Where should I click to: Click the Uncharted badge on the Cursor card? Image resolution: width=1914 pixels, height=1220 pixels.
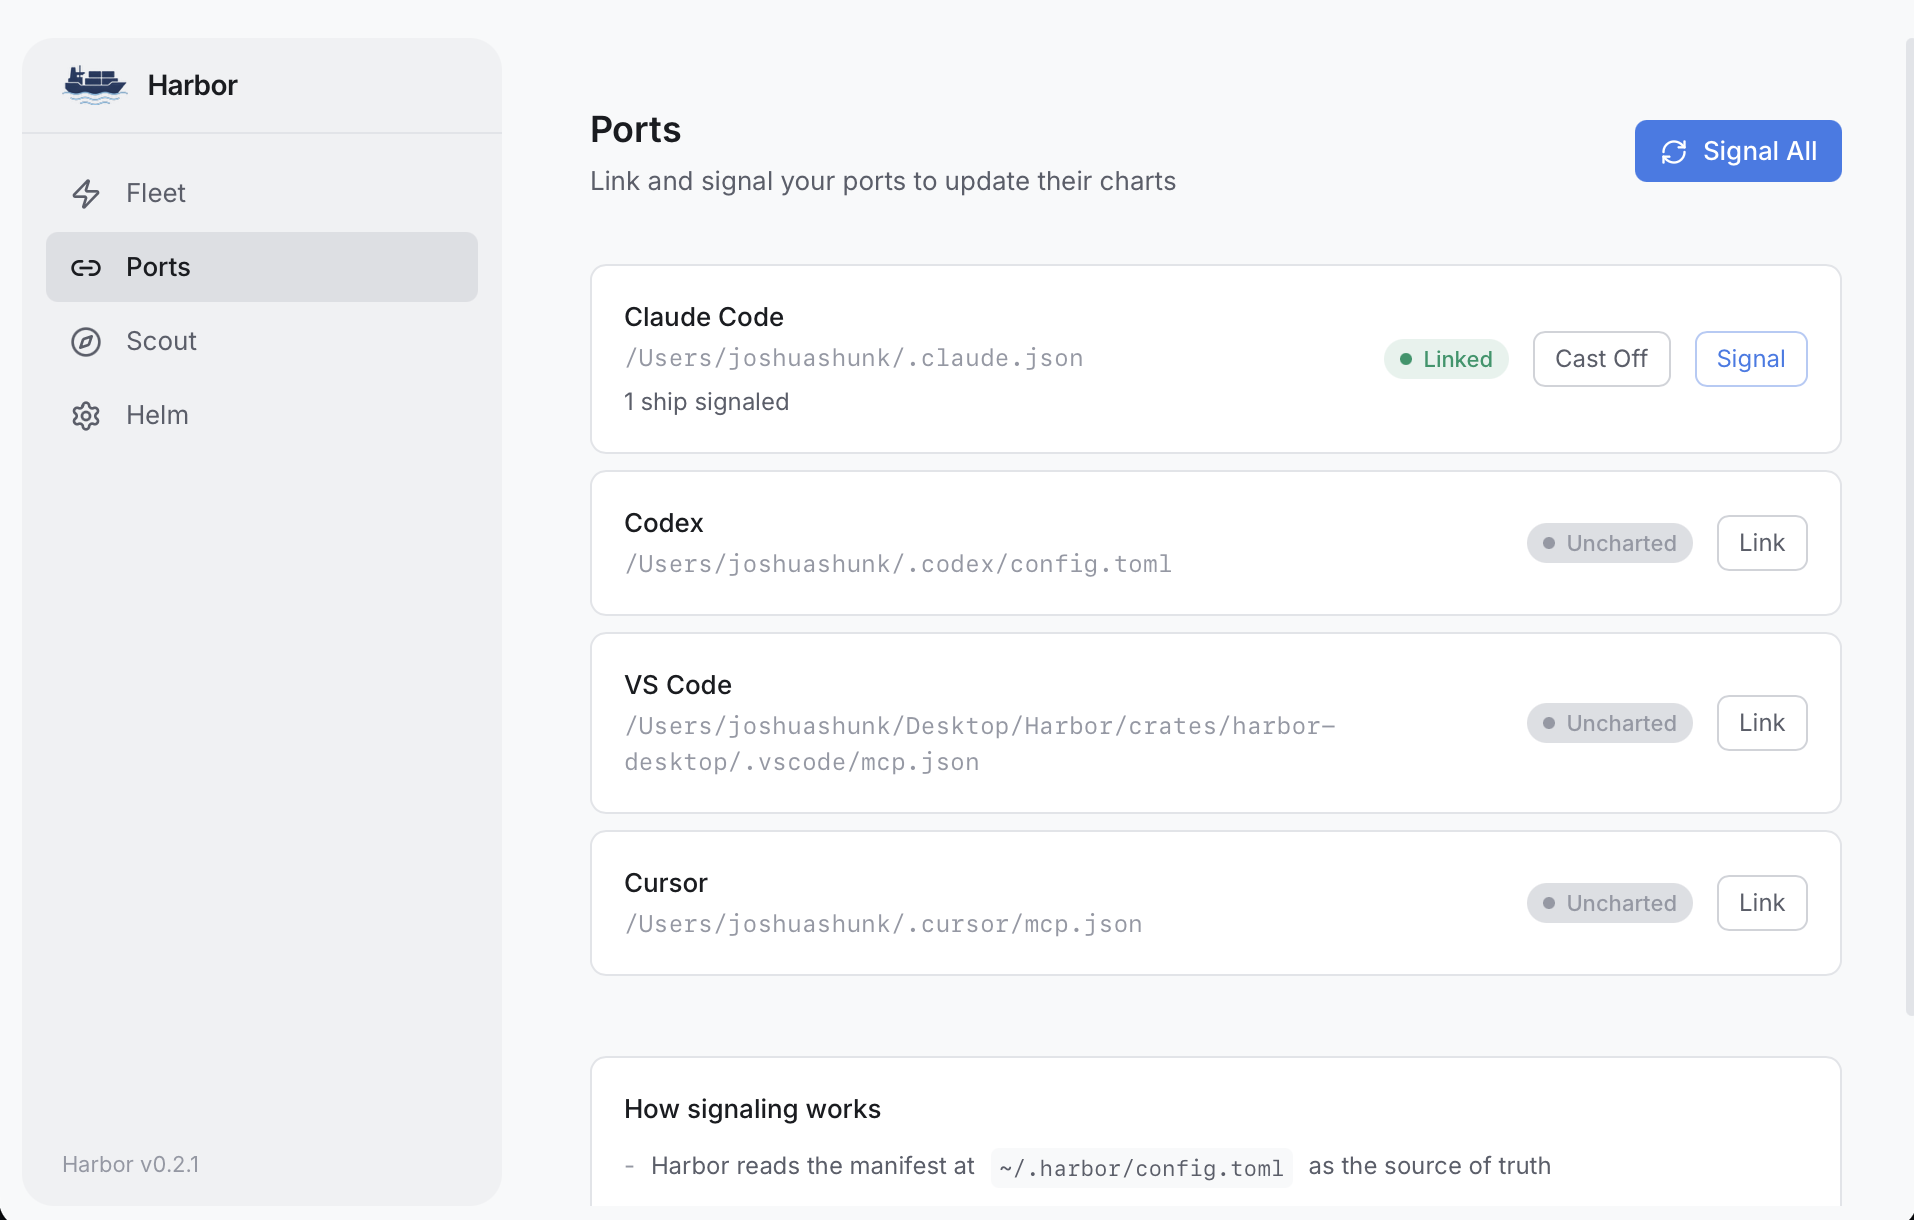(x=1609, y=902)
